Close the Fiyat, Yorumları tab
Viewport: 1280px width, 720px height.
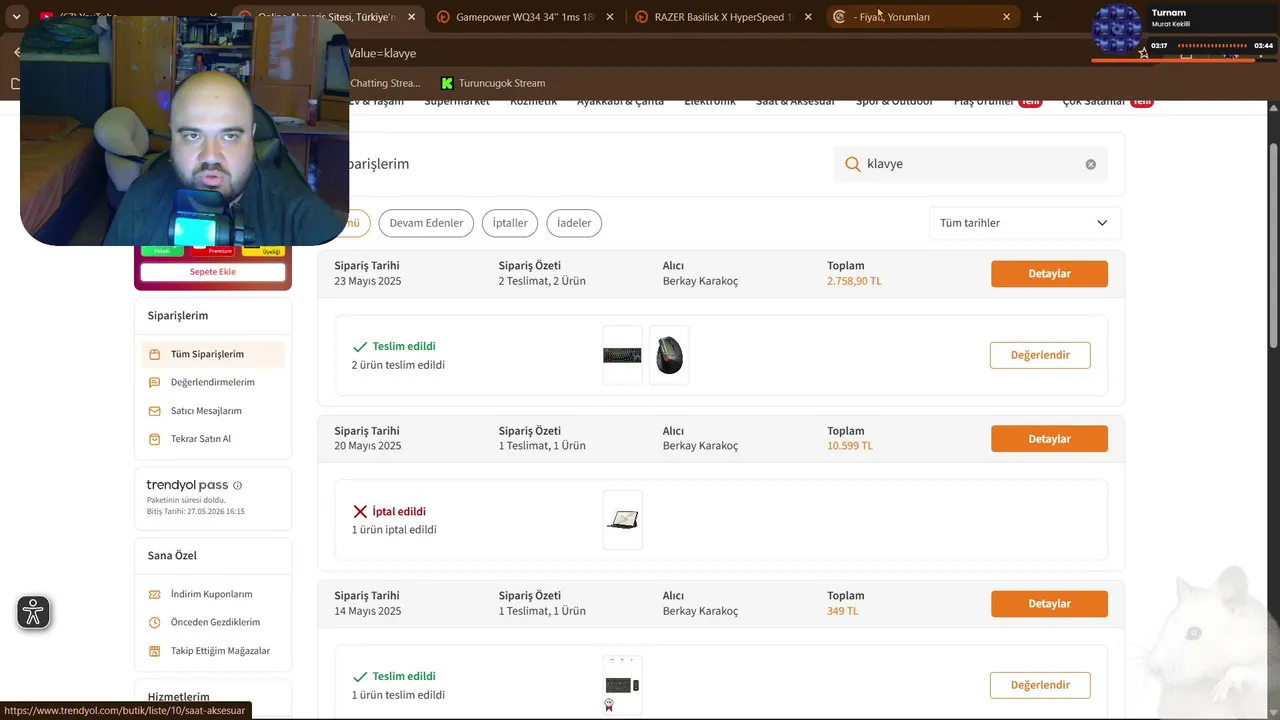(1006, 17)
